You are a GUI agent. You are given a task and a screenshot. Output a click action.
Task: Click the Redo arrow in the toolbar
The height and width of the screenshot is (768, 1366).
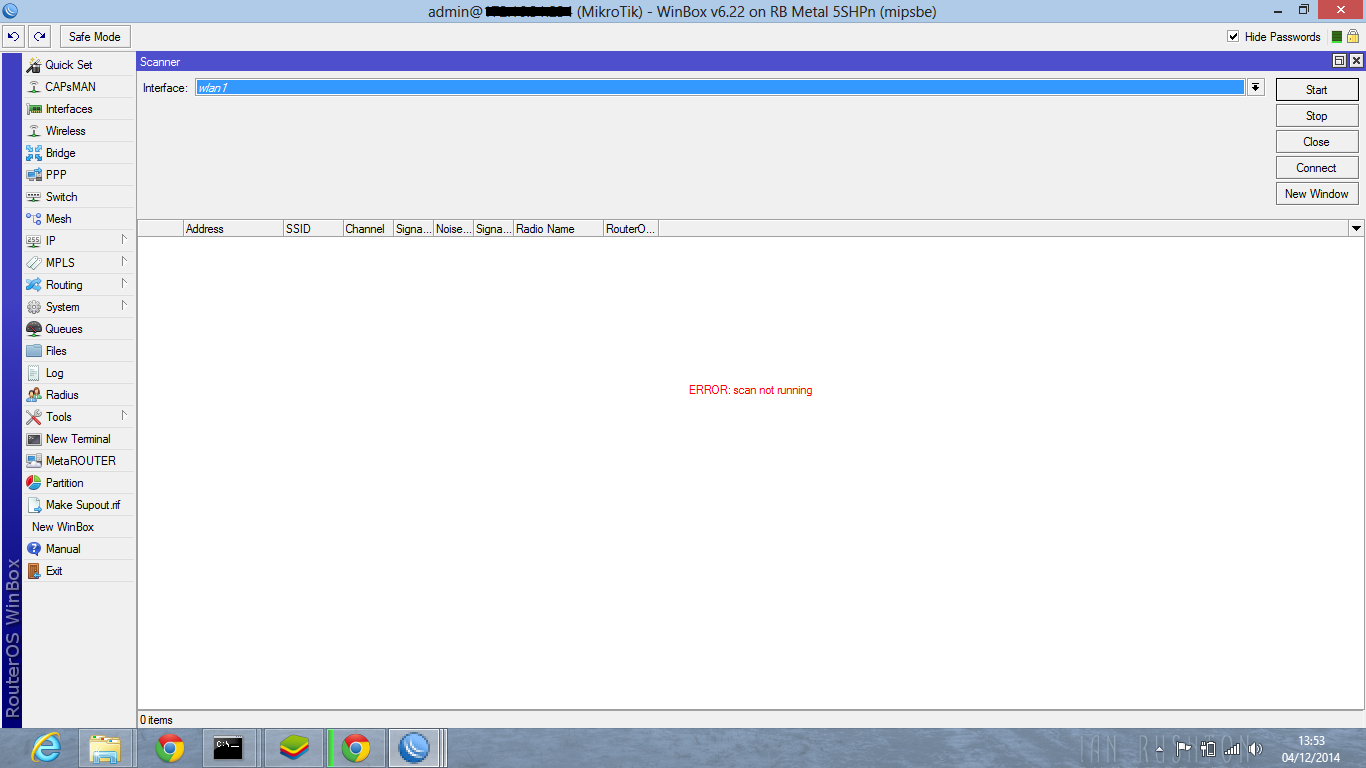(x=39, y=37)
